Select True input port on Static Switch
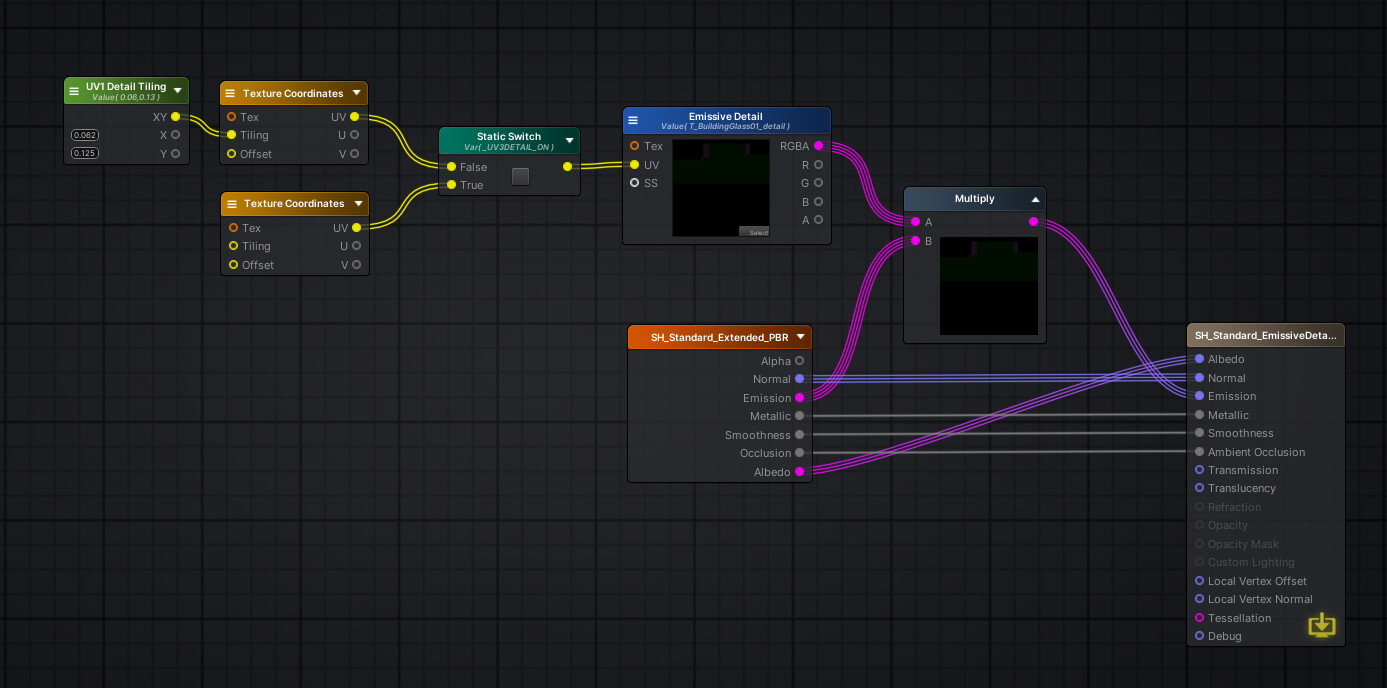The image size is (1387, 688). tap(451, 185)
